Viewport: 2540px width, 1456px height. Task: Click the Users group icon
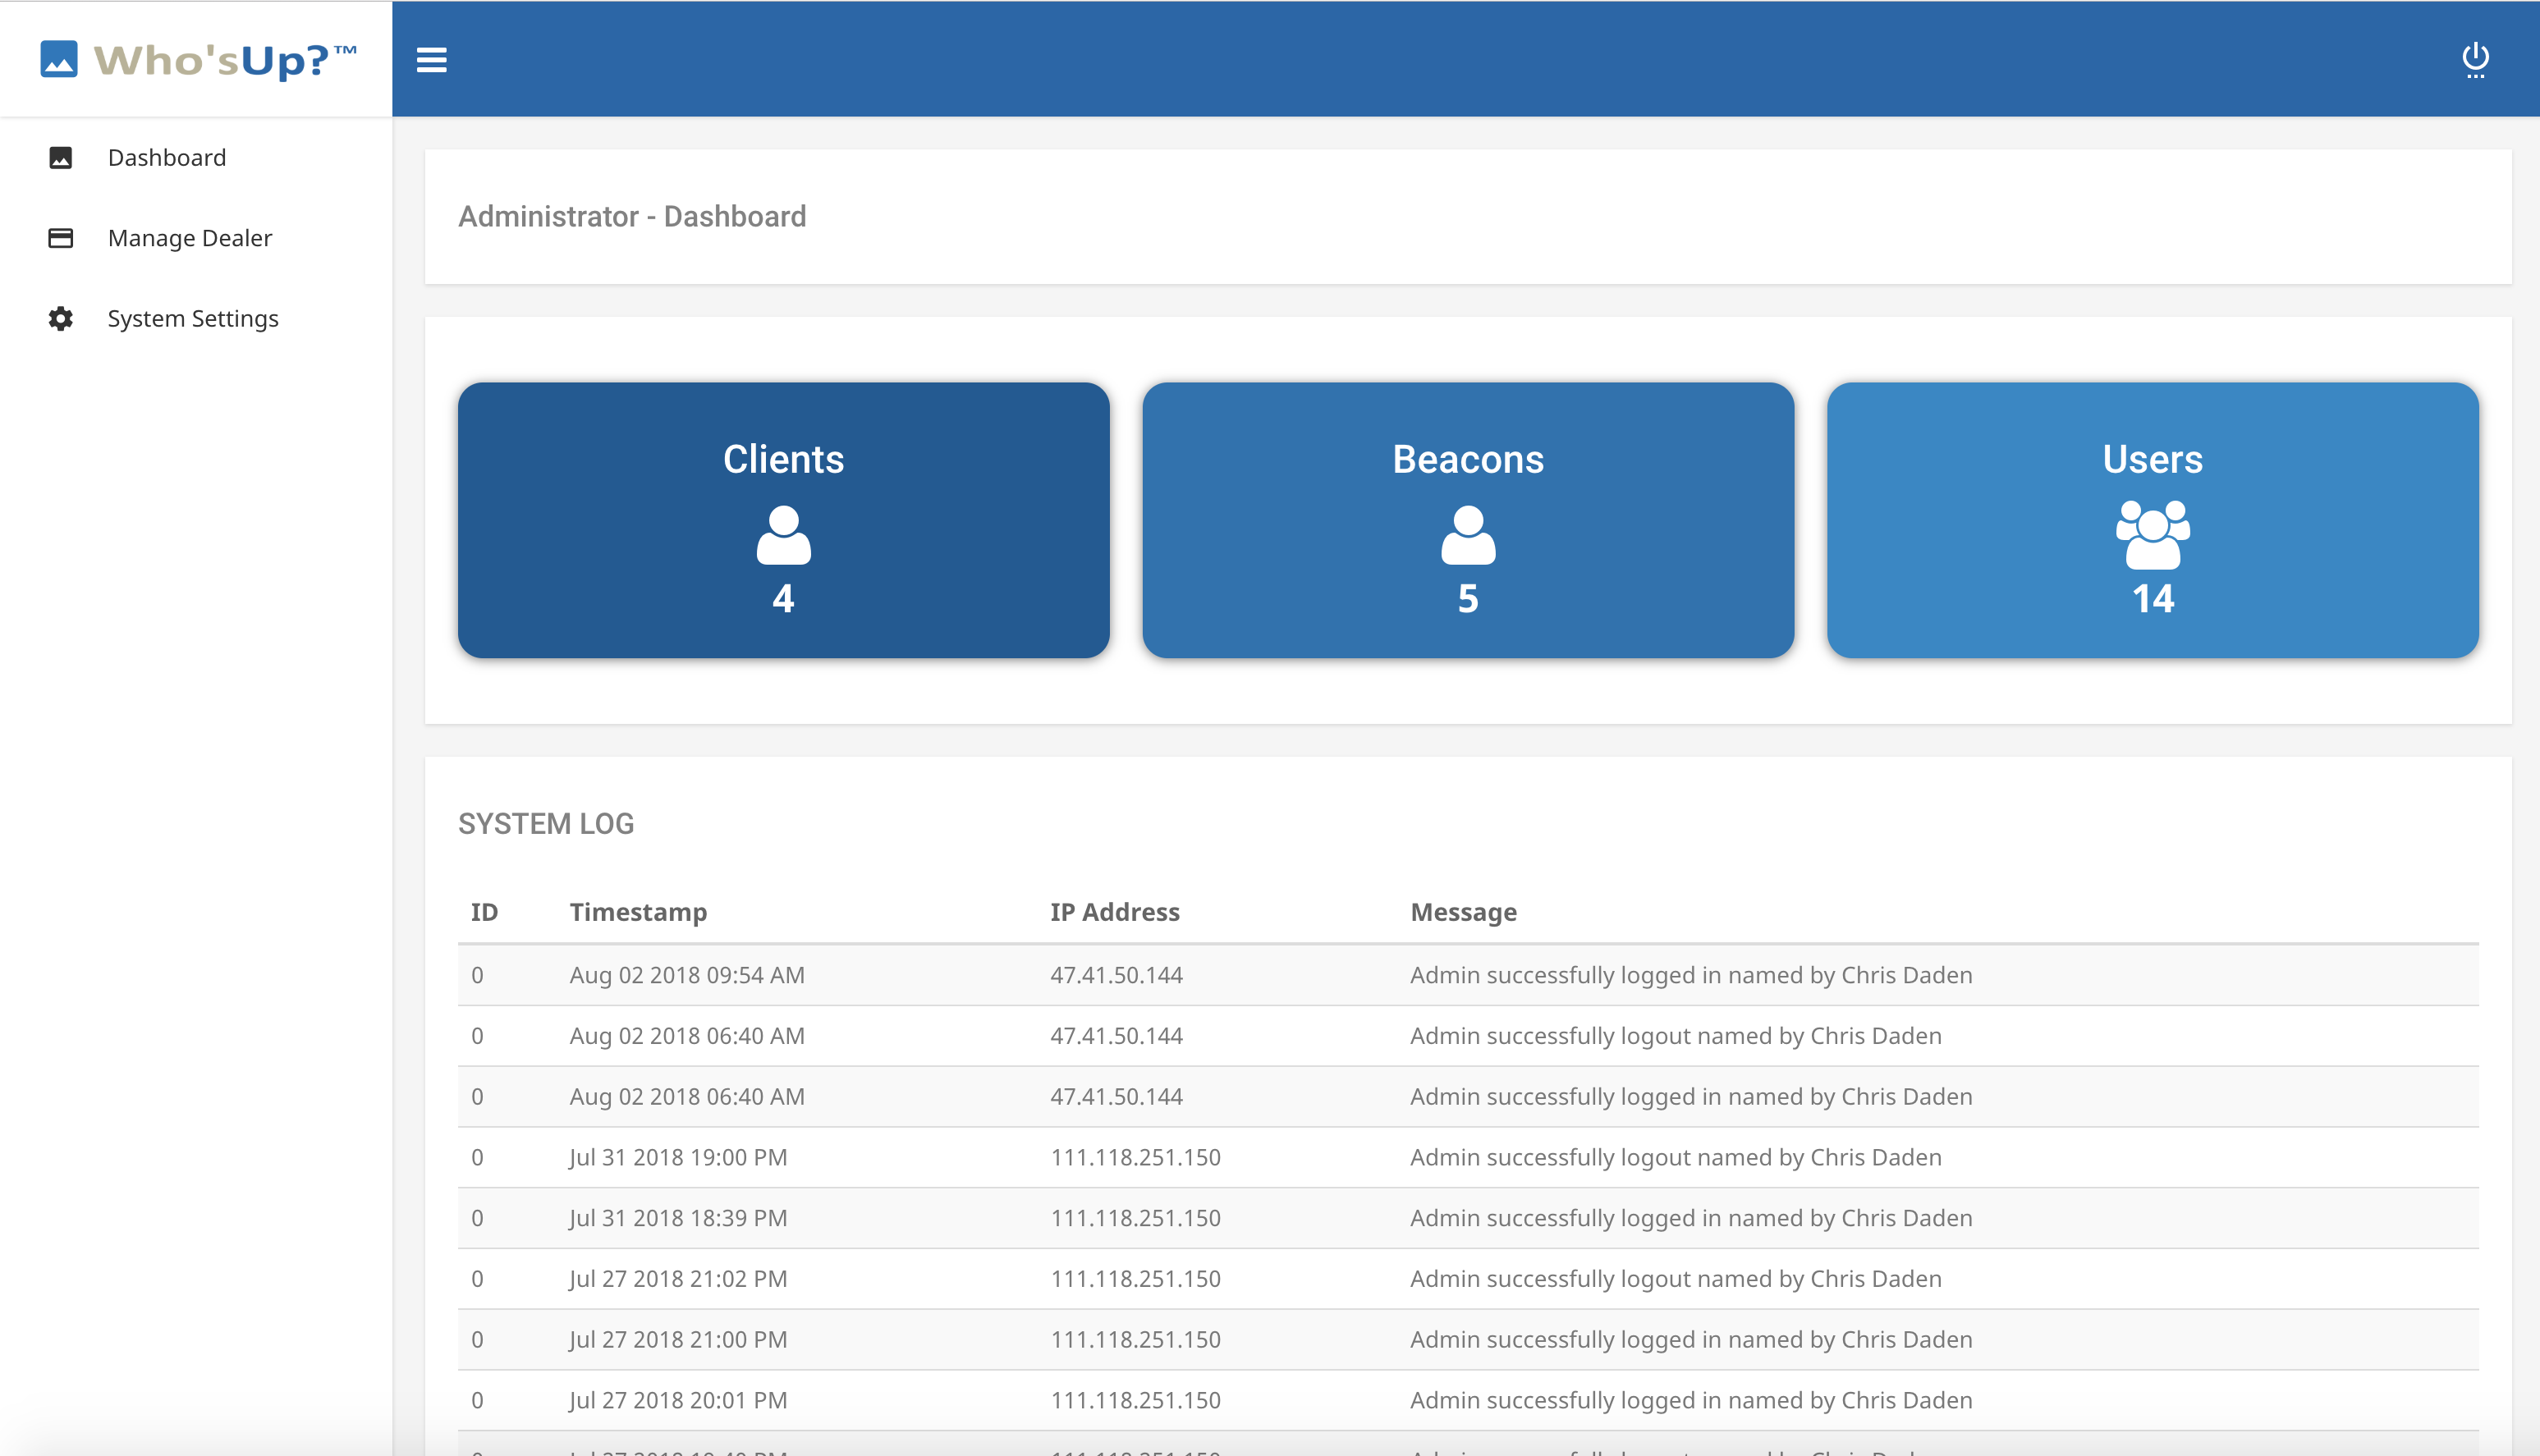click(x=2152, y=535)
